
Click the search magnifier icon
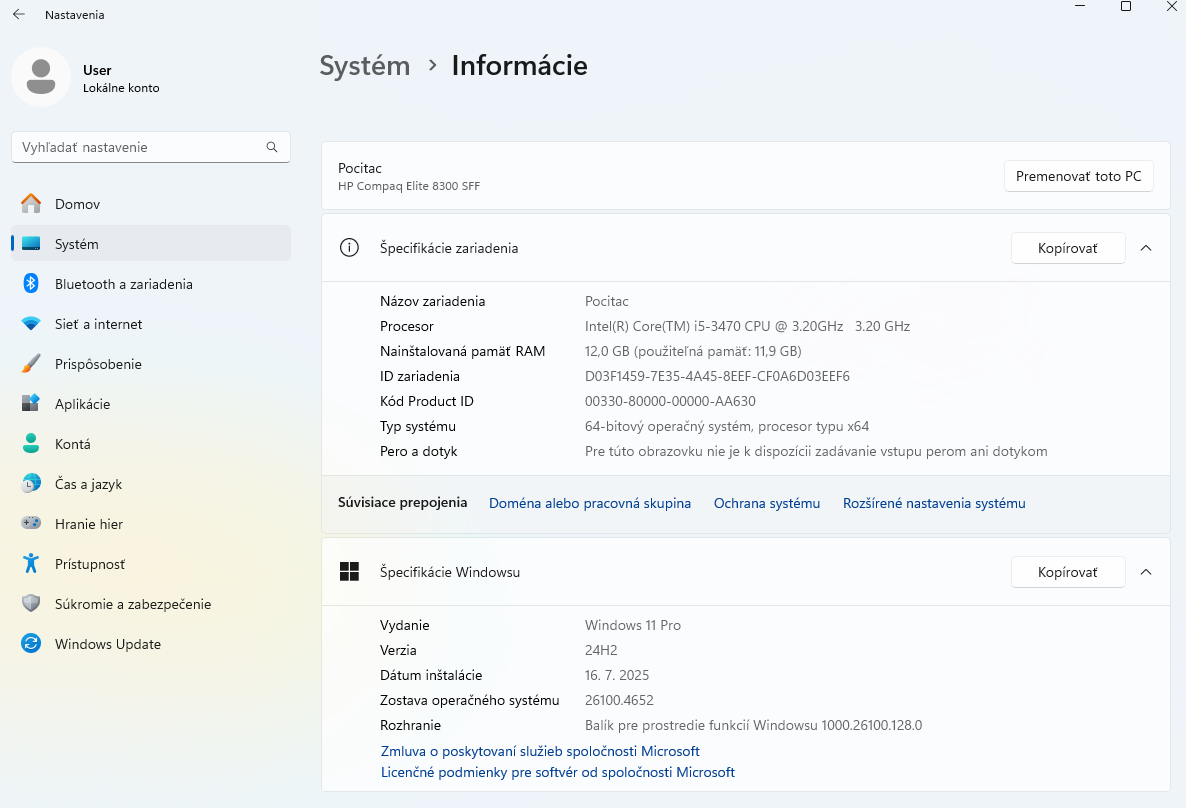(x=272, y=147)
